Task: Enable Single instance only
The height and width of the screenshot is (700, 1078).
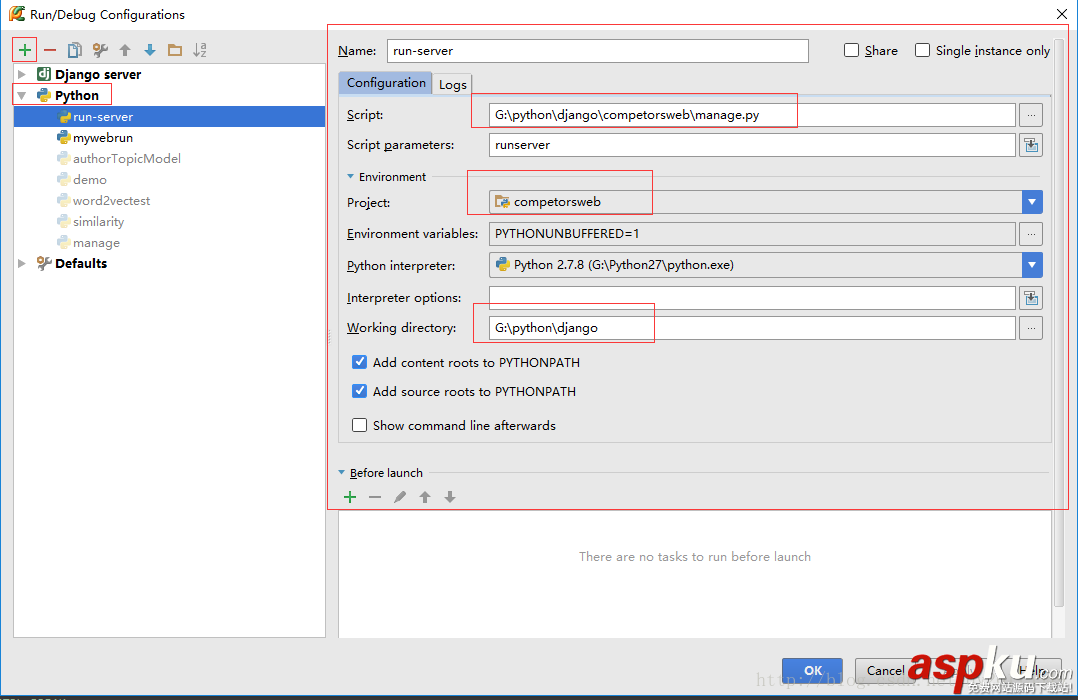Action: pyautogui.click(x=922, y=50)
